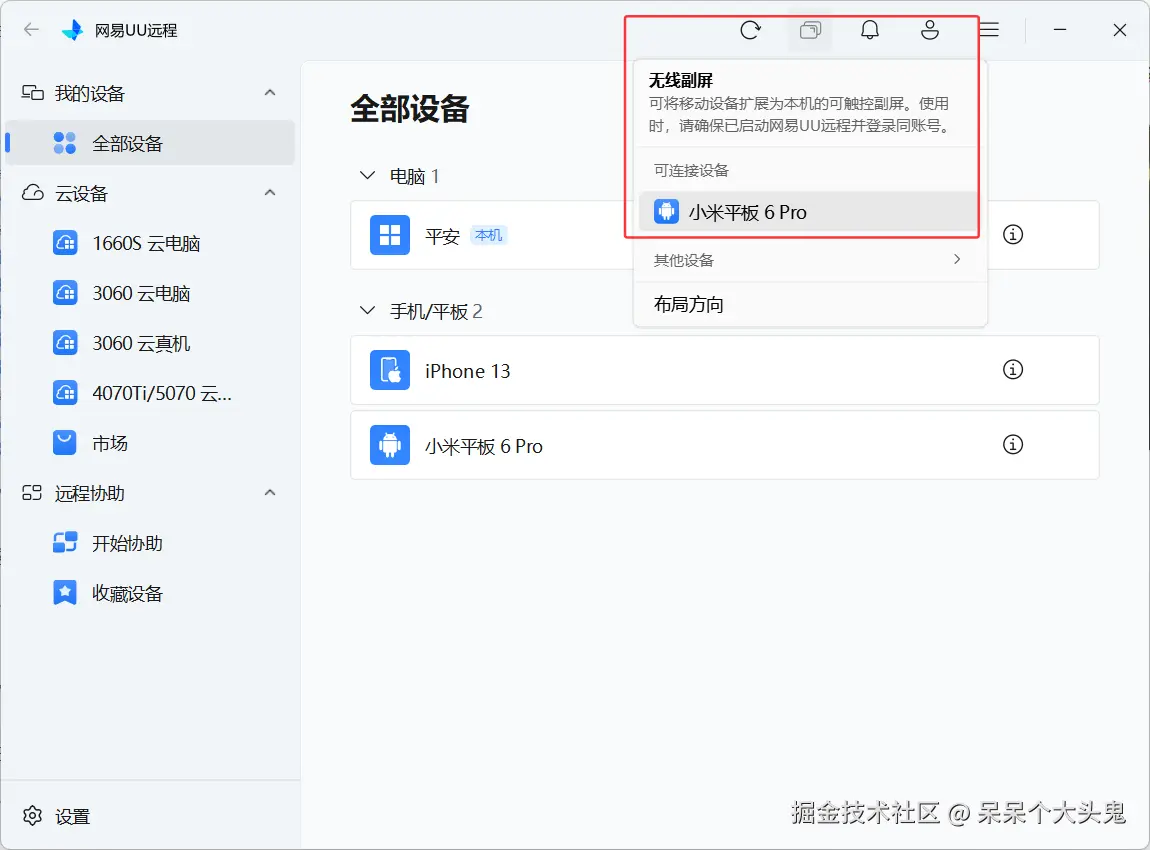
Task: Connect 小米平板 6 Pro in the popup
Action: click(x=810, y=212)
